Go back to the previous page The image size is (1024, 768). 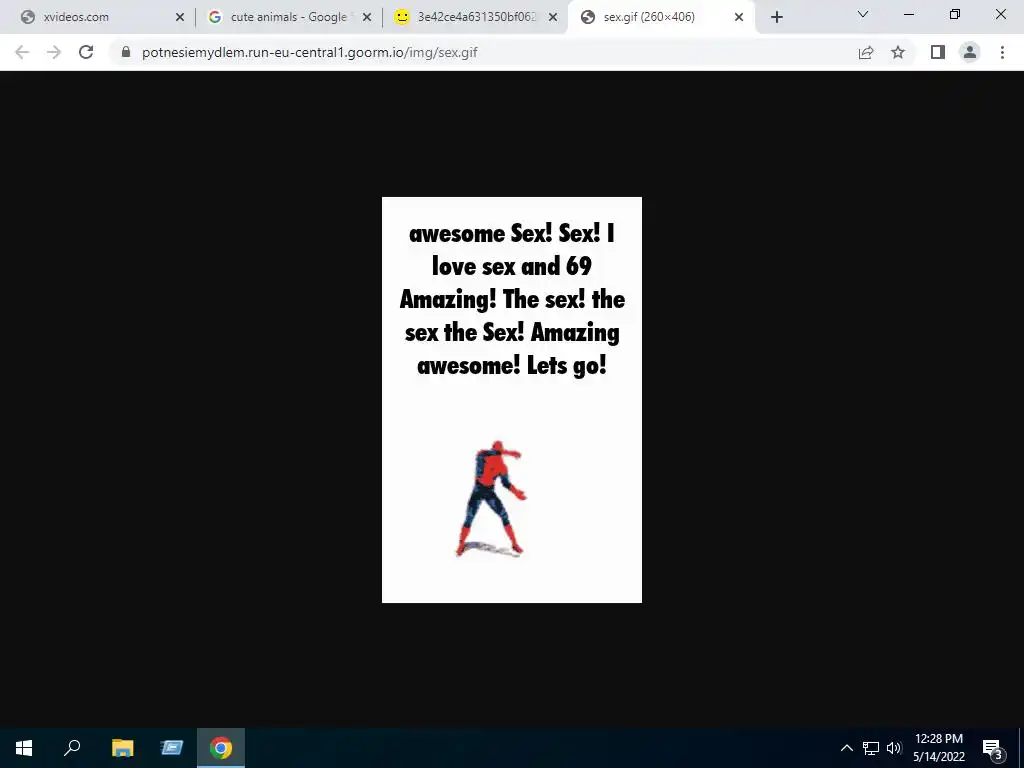tap(22, 52)
